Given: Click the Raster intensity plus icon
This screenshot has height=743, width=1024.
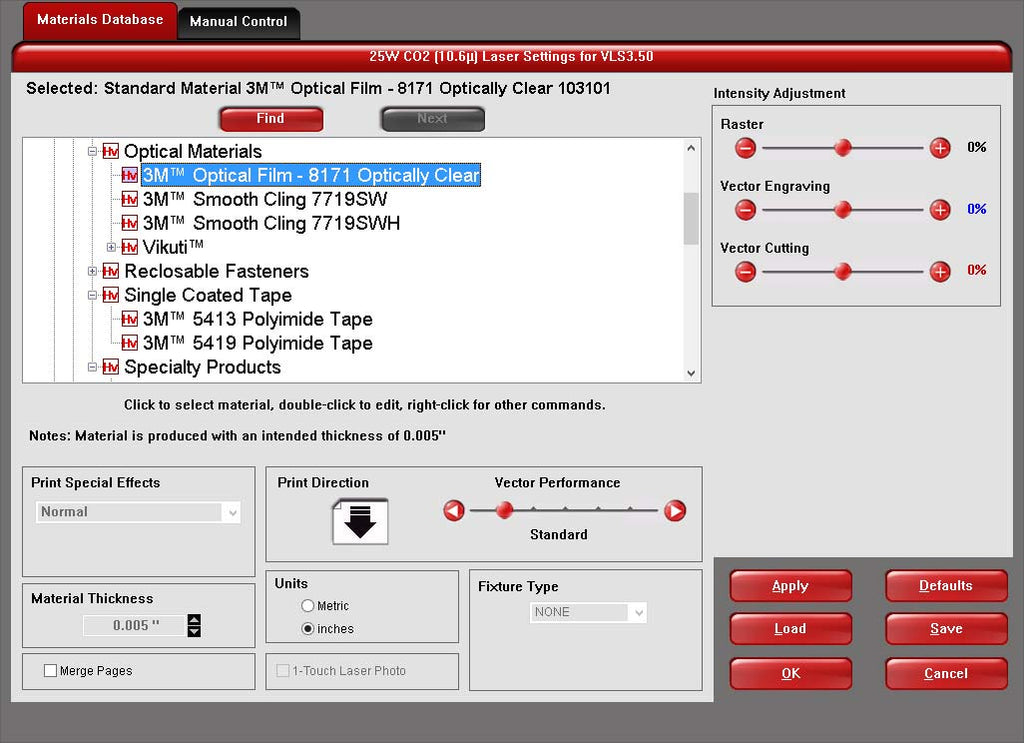Looking at the screenshot, I should (x=940, y=148).
